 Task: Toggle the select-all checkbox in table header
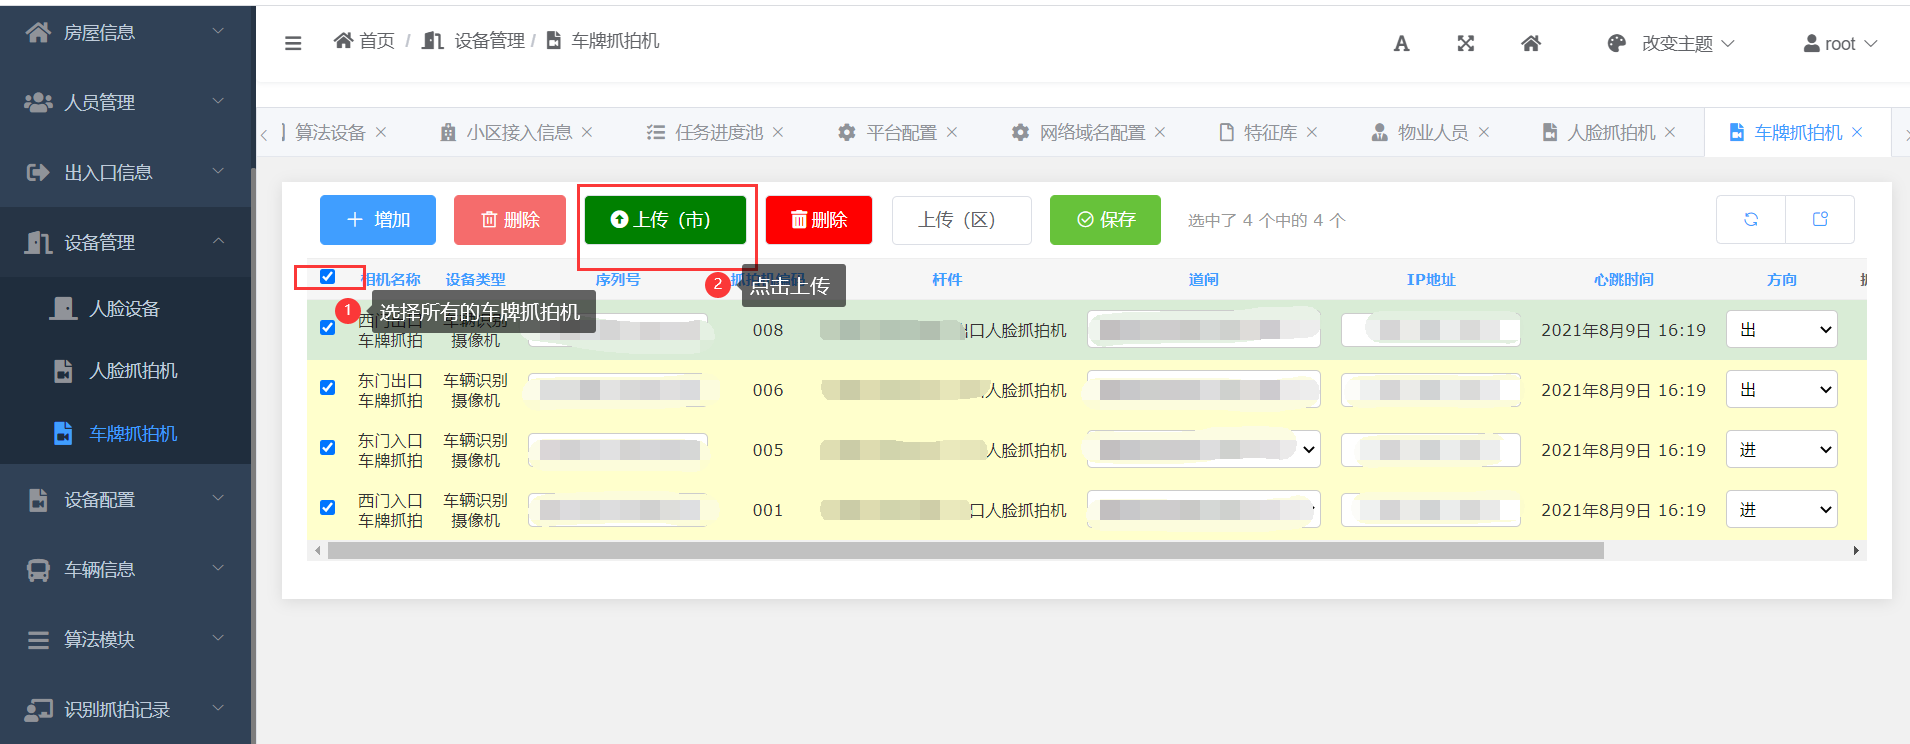pyautogui.click(x=327, y=277)
